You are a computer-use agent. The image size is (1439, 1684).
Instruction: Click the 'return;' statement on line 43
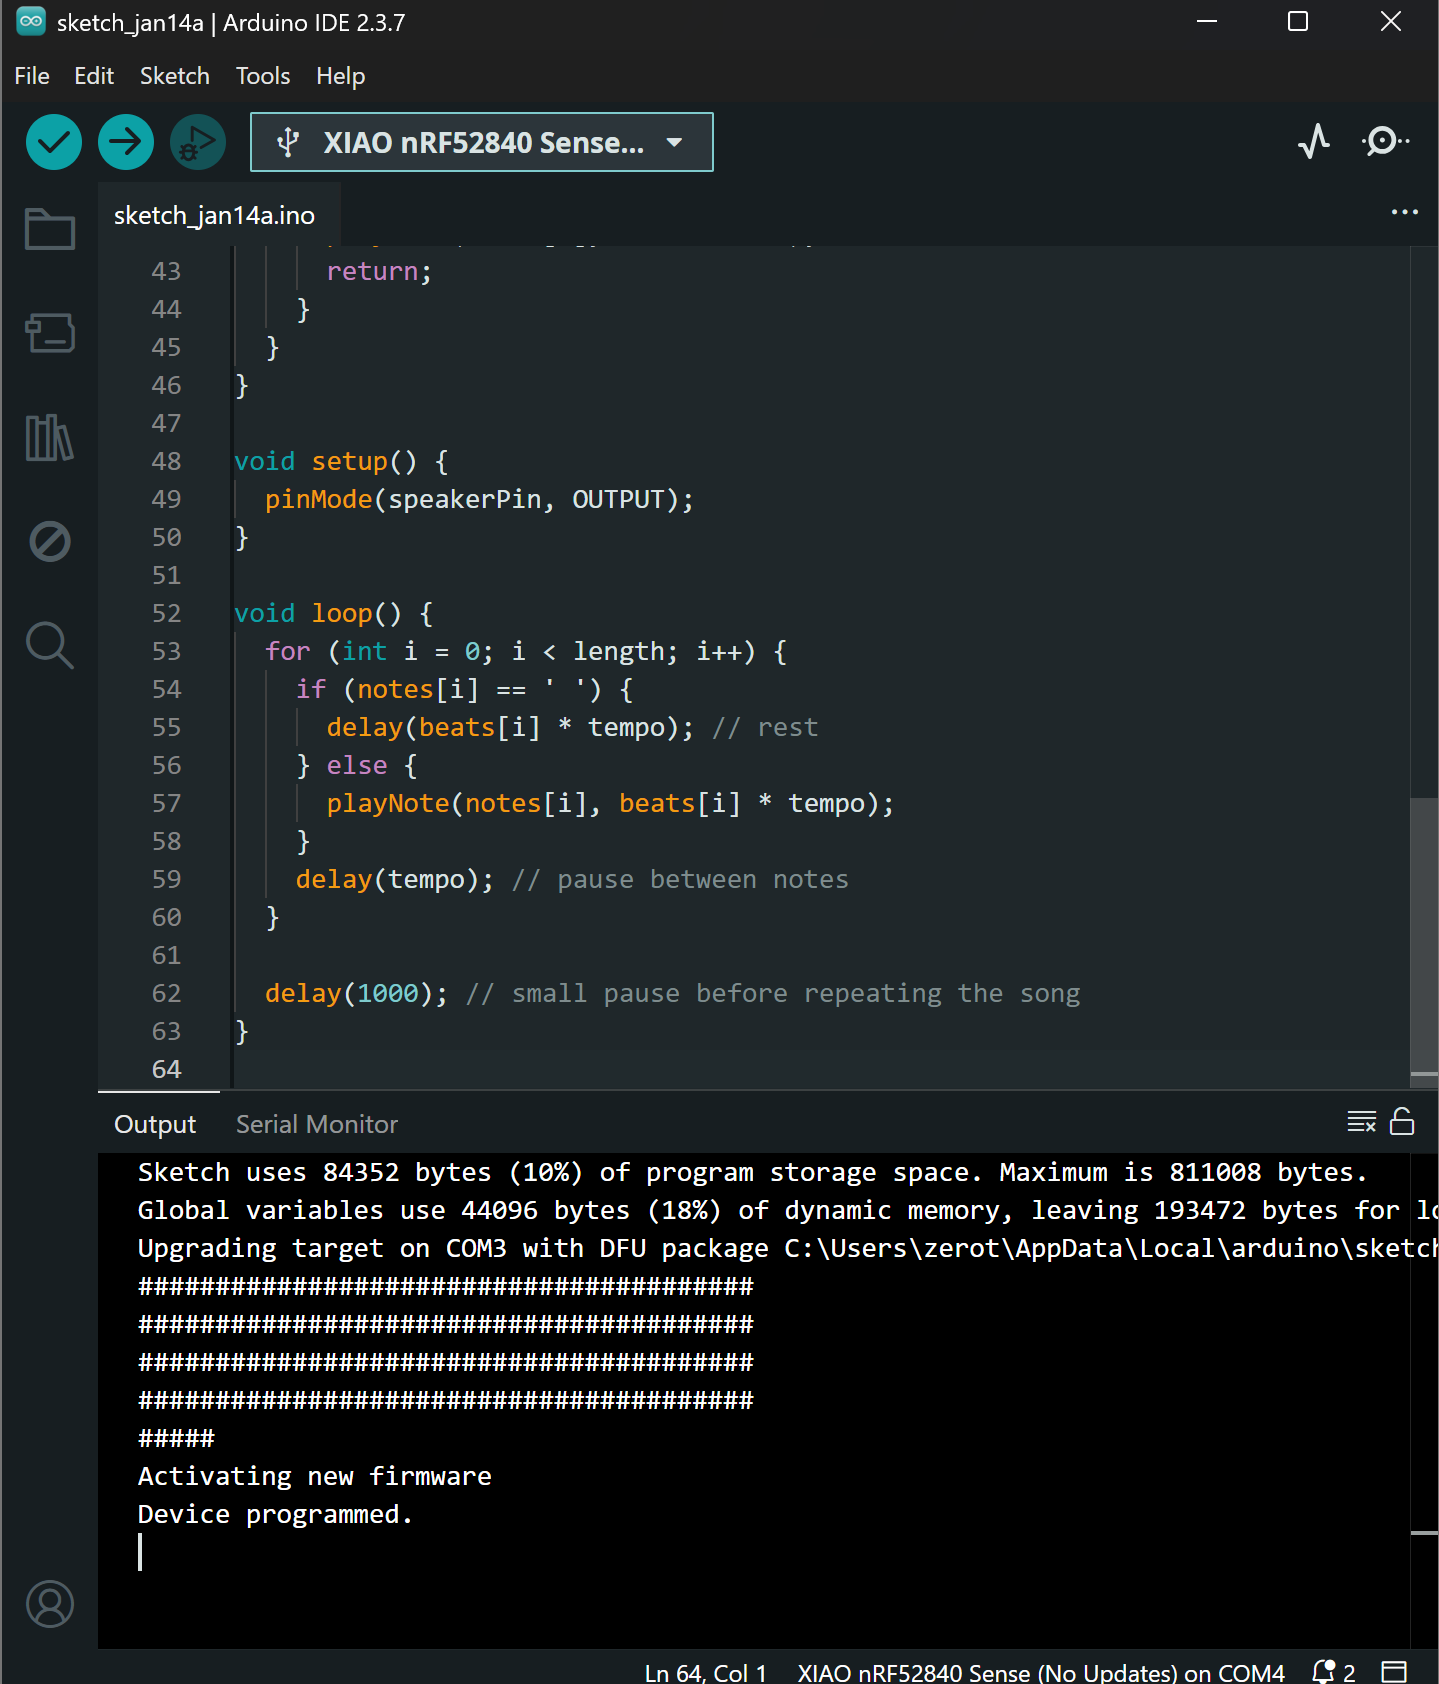[379, 271]
